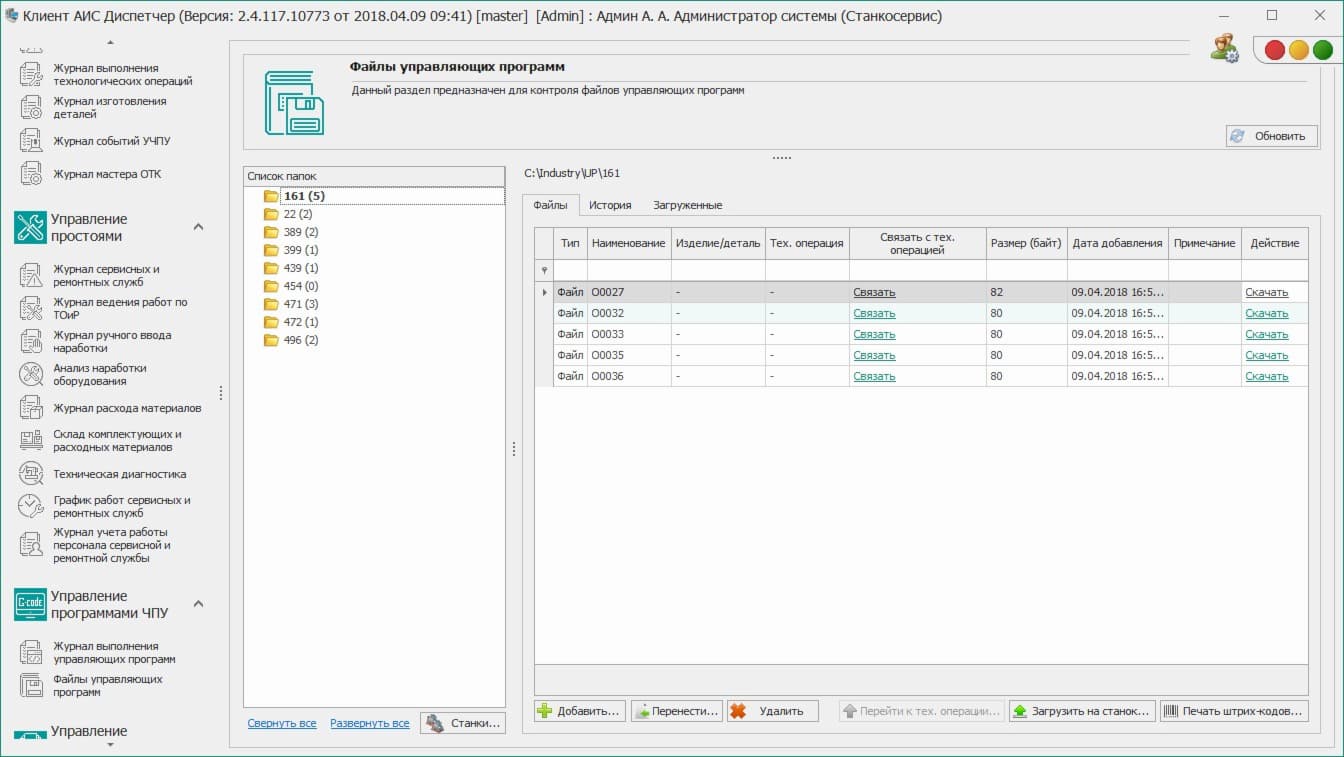Image resolution: width=1344 pixels, height=757 pixels.
Task: Open Анализ наработки оборудования icon
Action: pos(31,374)
